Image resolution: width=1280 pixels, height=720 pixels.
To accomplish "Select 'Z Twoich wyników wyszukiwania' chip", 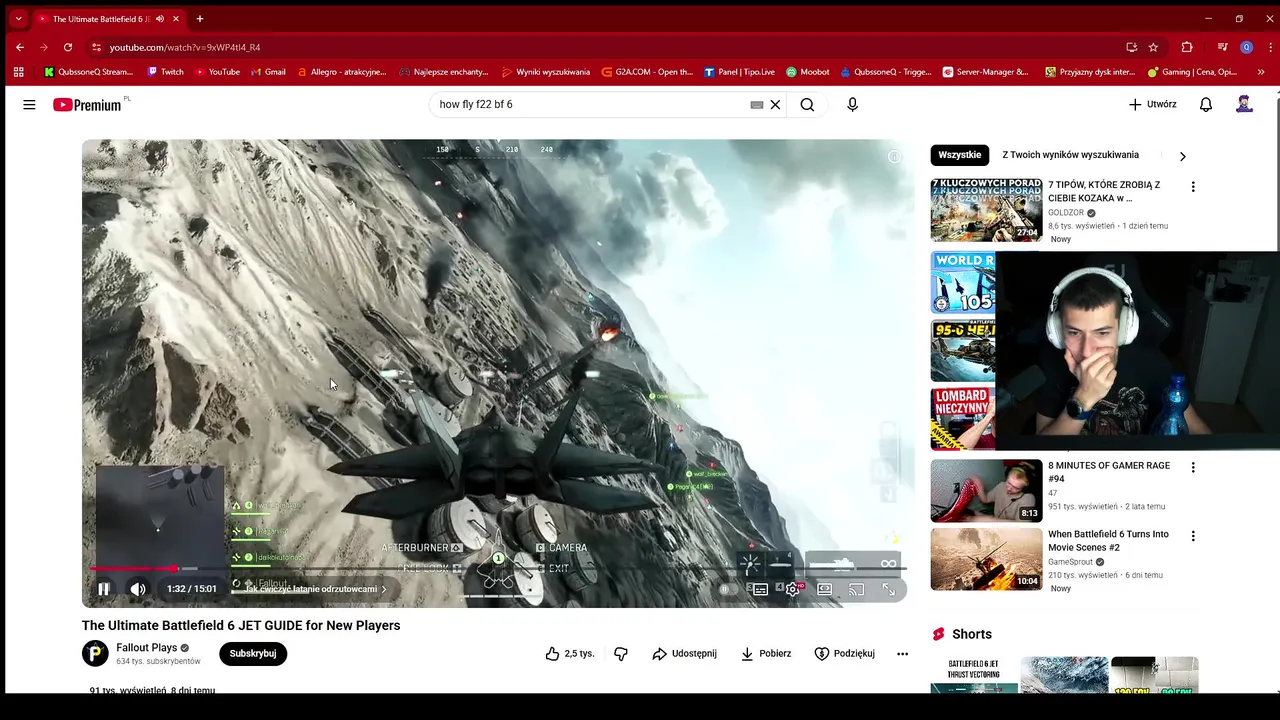I will (x=1070, y=155).
